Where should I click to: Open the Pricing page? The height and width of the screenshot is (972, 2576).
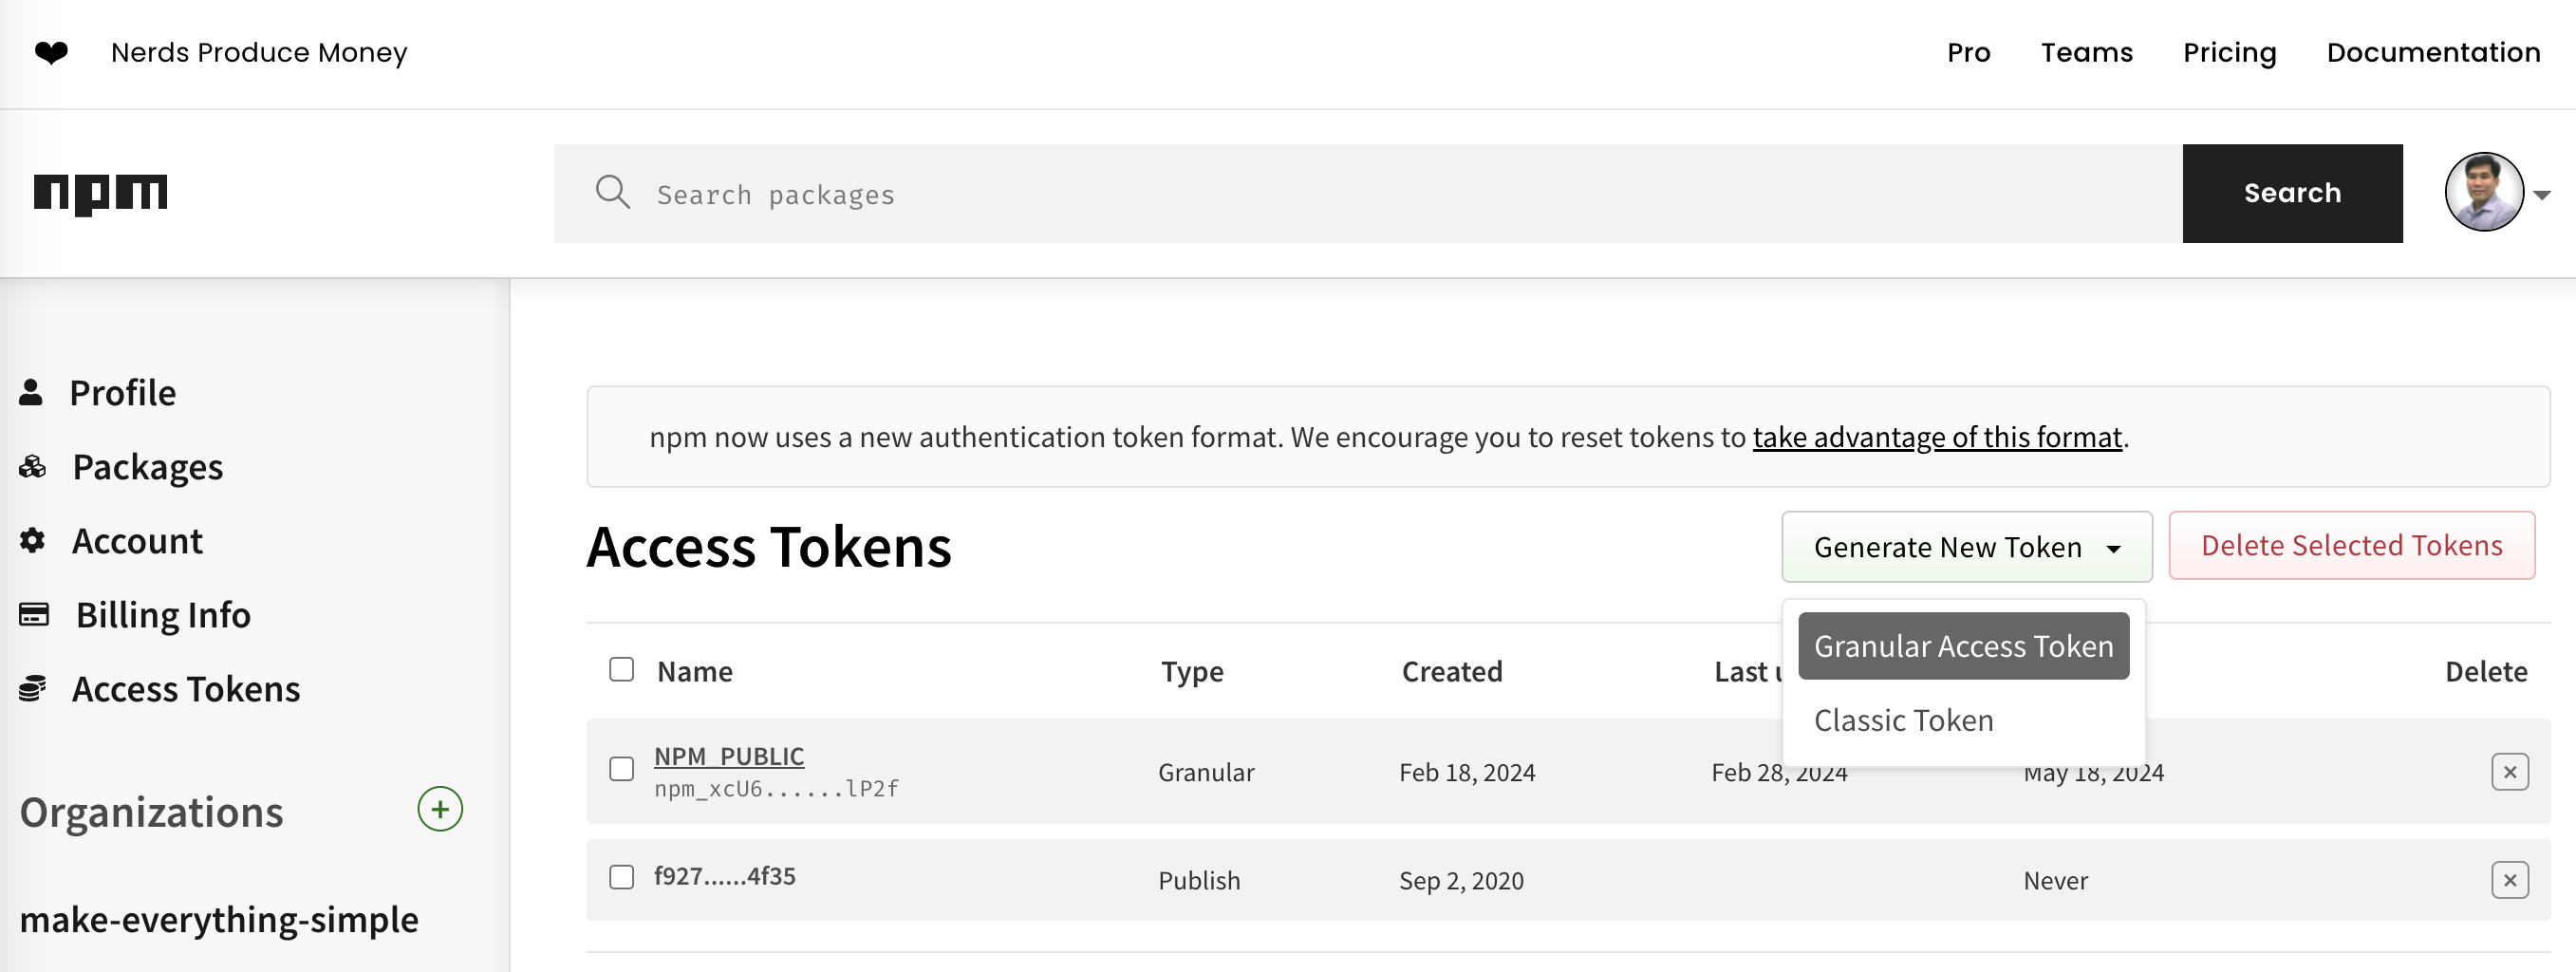(x=2229, y=52)
